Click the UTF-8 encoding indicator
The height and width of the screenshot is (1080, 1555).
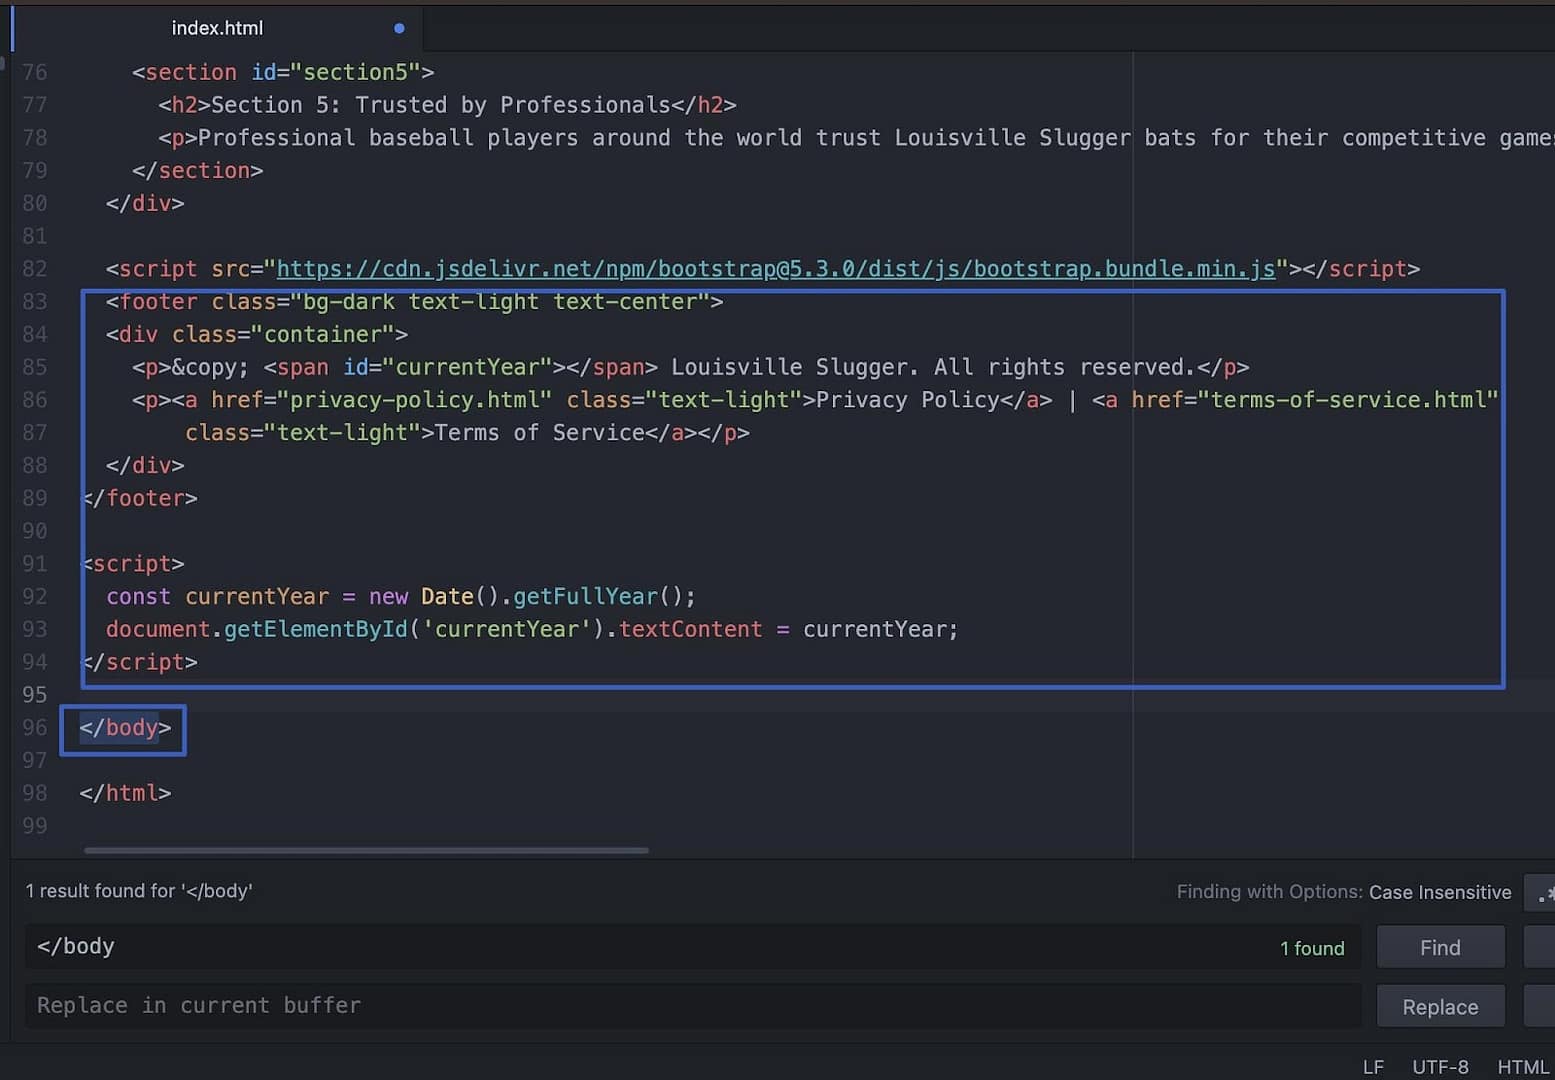[1440, 1066]
